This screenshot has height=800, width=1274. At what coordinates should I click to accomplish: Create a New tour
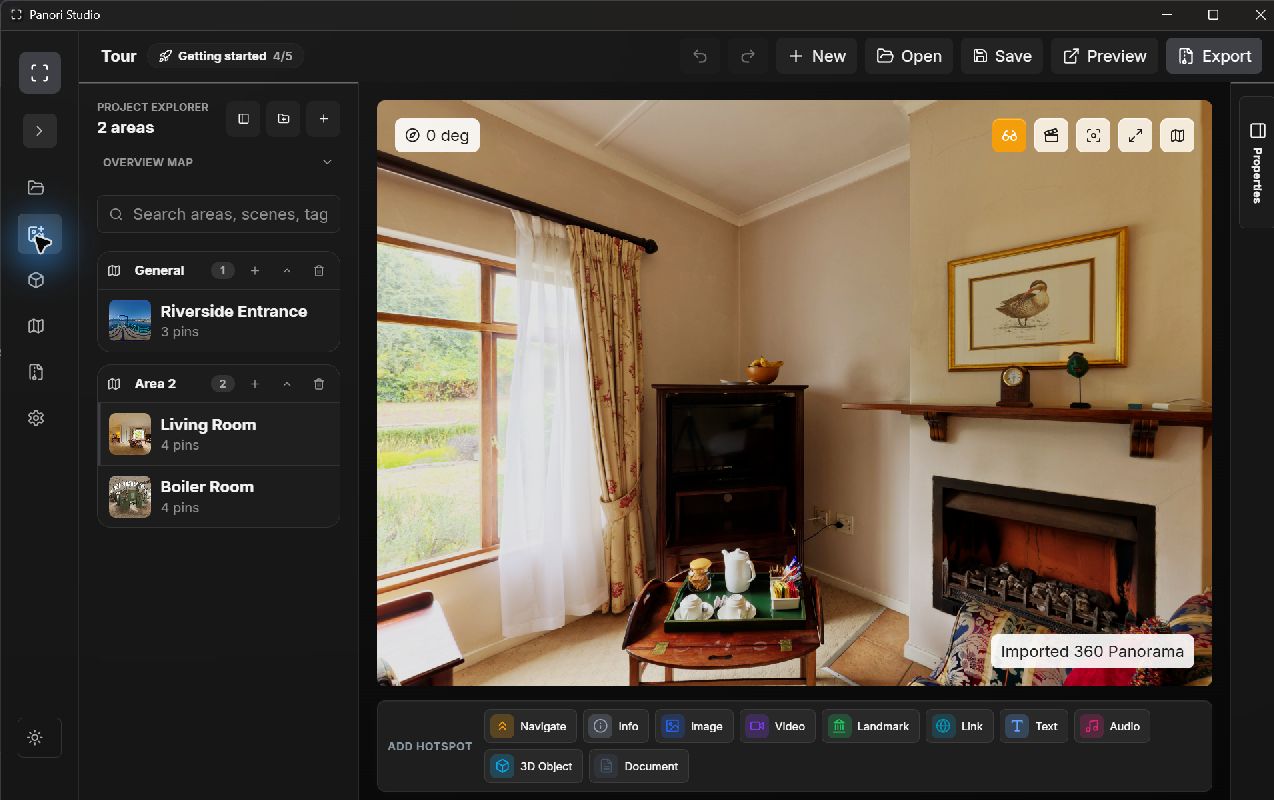817,56
